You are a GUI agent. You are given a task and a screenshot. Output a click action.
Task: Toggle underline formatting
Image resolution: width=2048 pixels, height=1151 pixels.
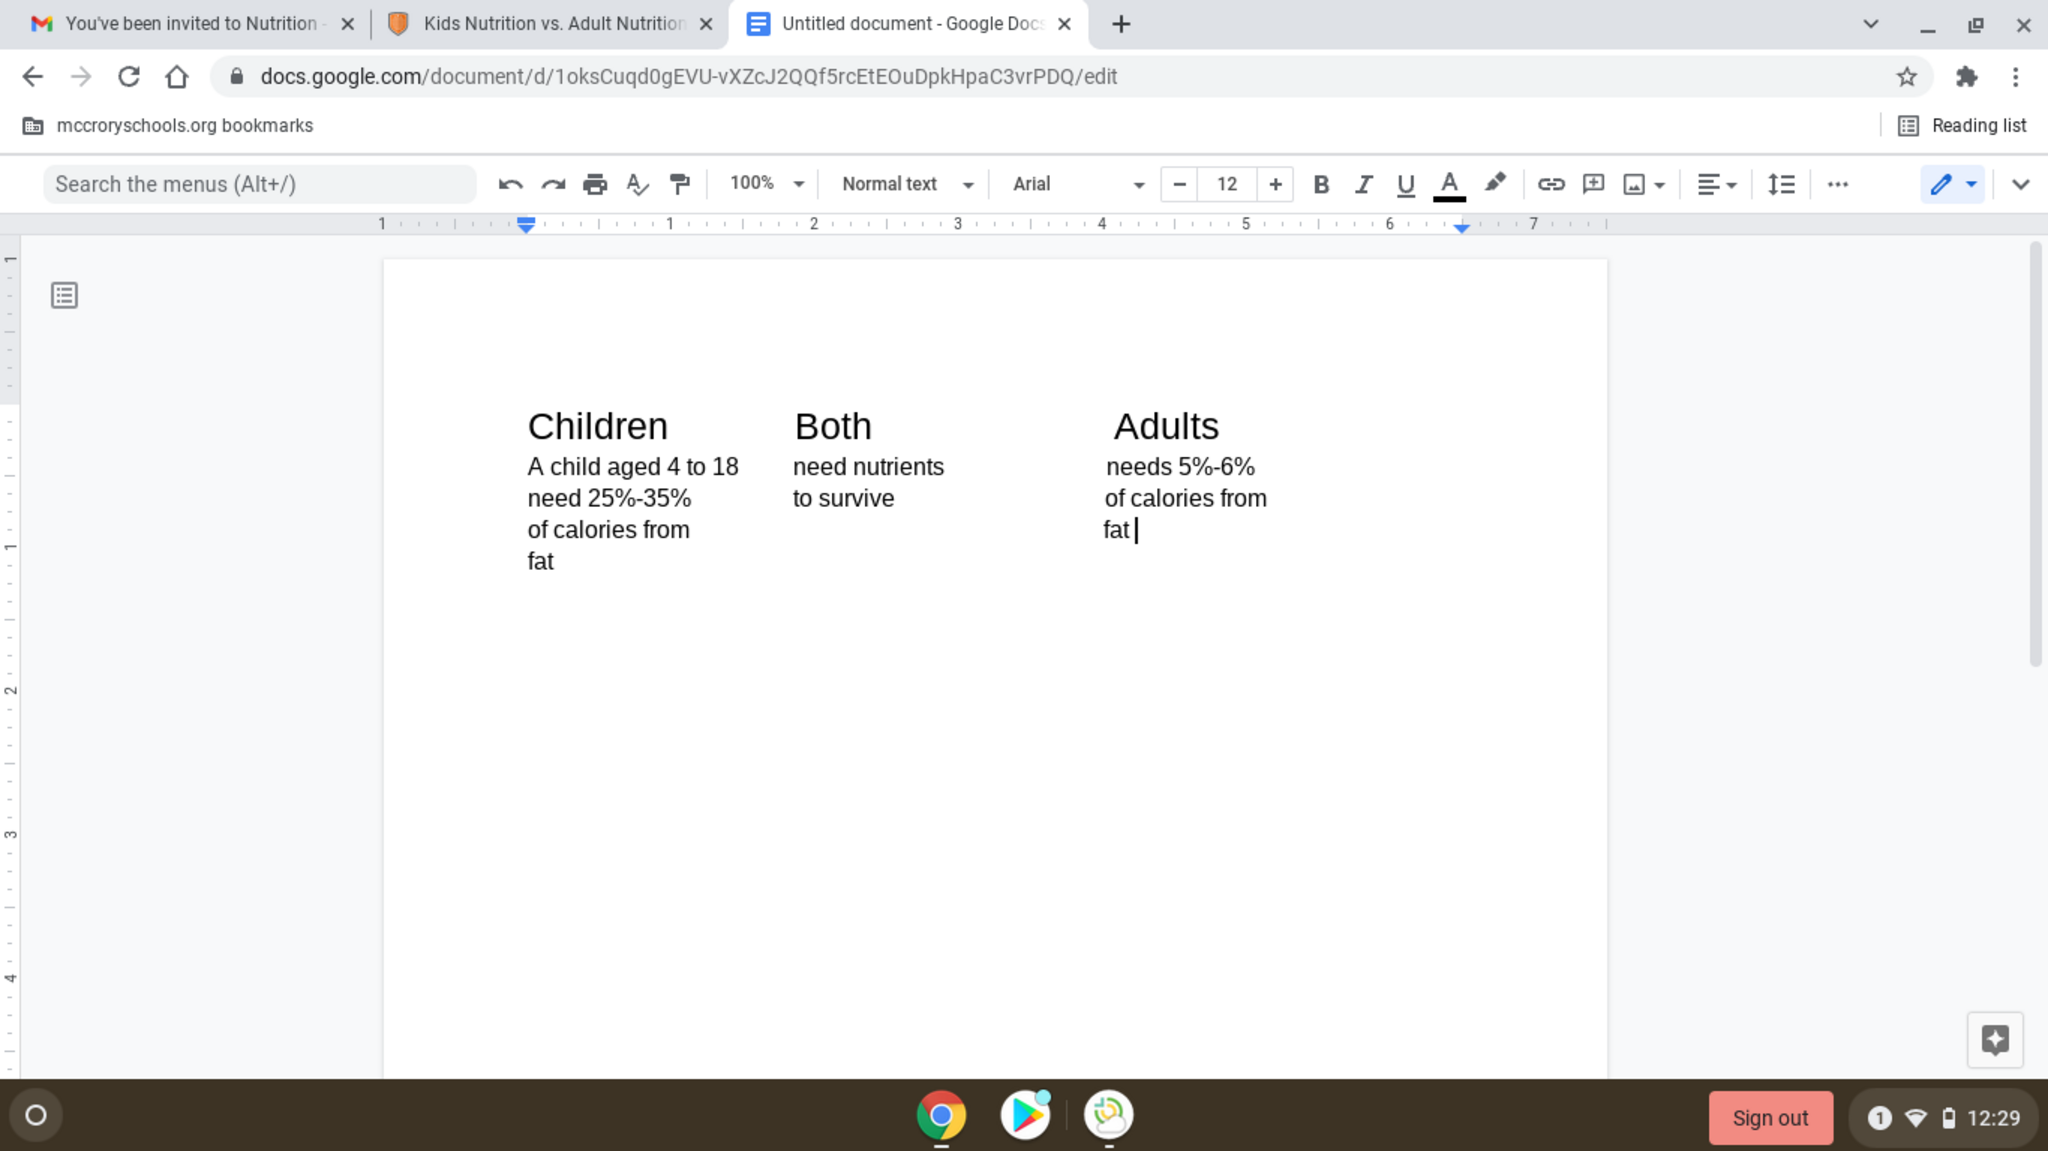(x=1405, y=184)
